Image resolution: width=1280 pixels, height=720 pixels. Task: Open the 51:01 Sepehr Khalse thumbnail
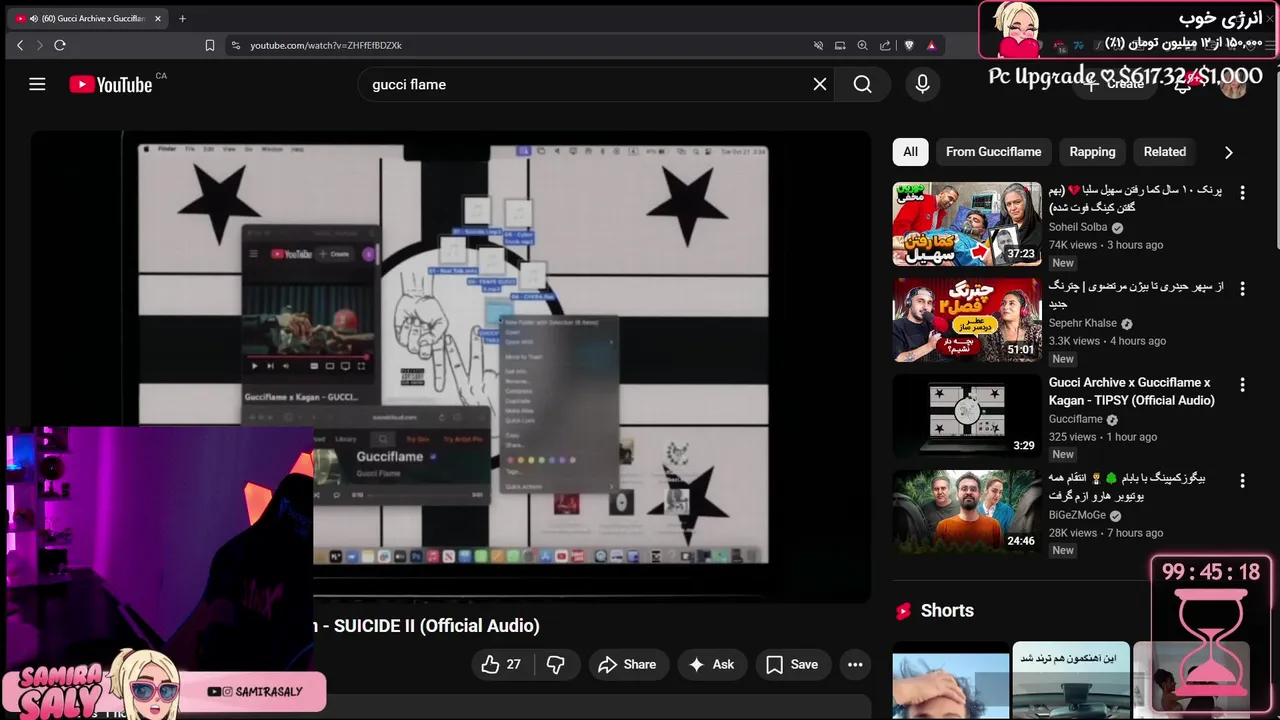pyautogui.click(x=967, y=319)
